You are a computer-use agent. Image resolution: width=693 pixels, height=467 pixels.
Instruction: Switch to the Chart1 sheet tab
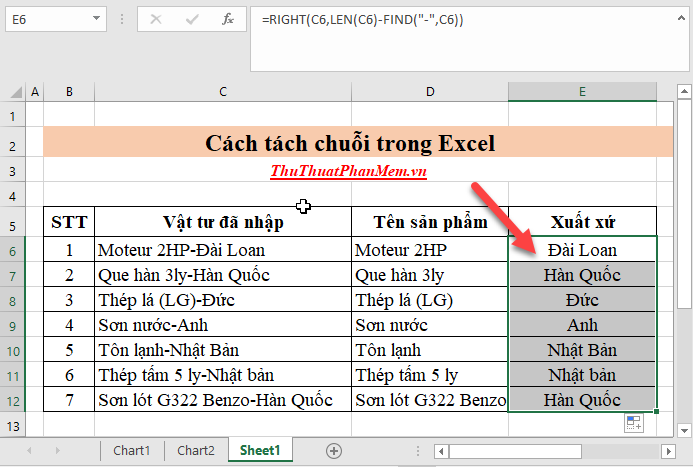pos(132,450)
